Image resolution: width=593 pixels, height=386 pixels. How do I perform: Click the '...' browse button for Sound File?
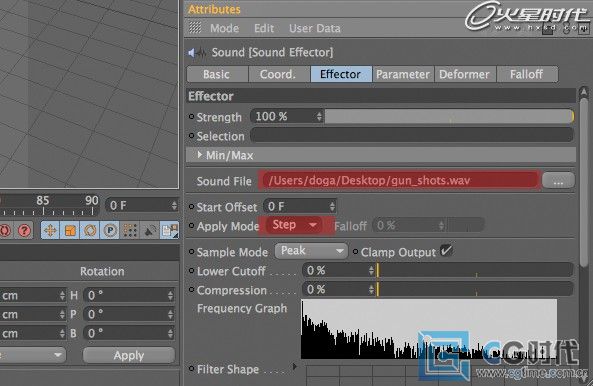[558, 181]
